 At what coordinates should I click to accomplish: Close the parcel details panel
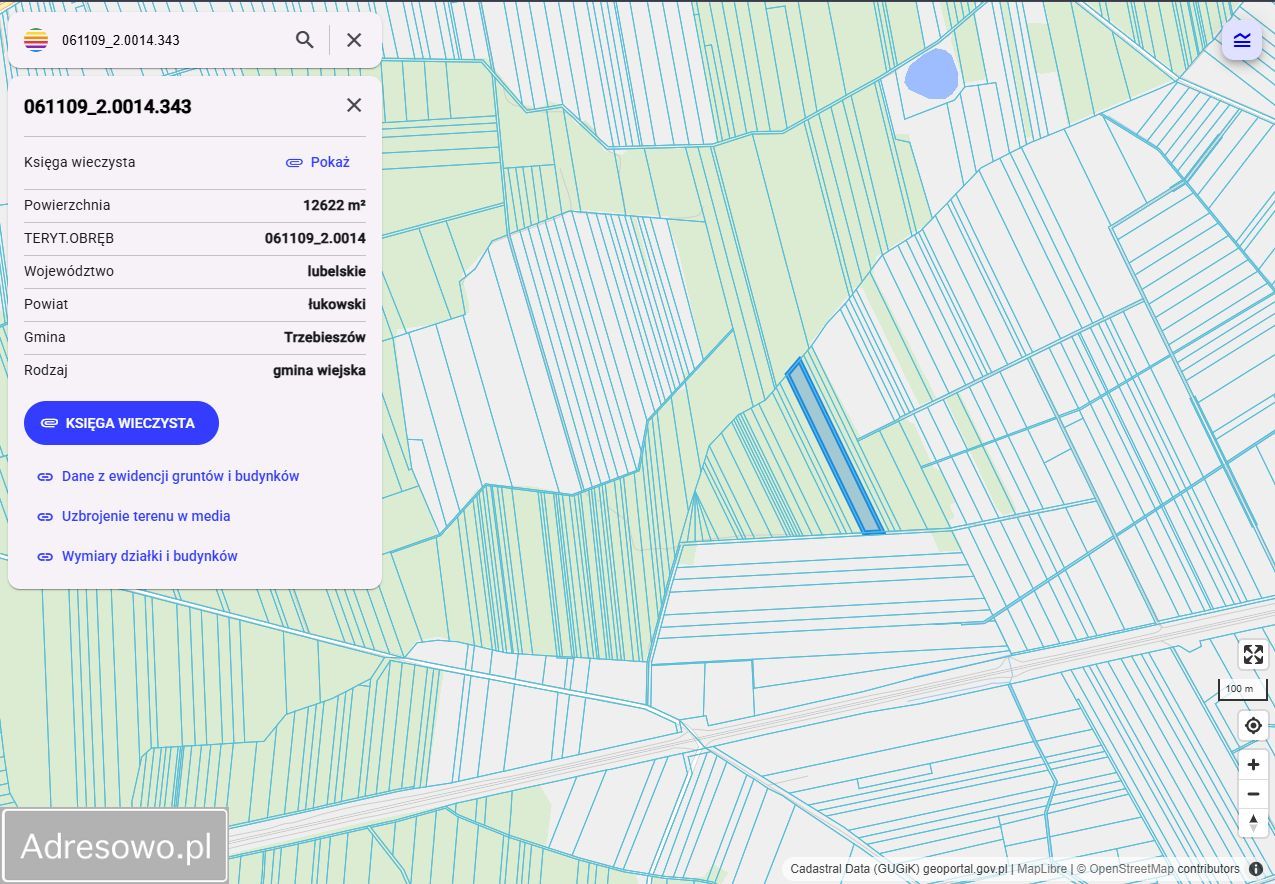point(354,105)
